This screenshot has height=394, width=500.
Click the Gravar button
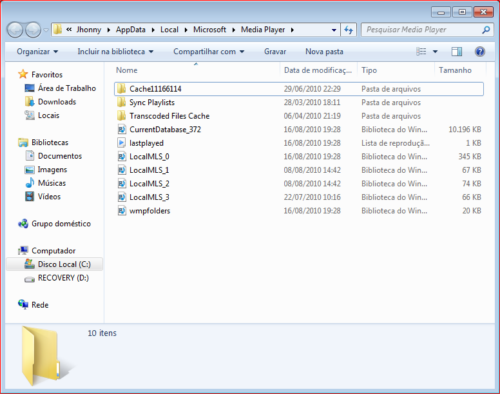pyautogui.click(x=275, y=52)
